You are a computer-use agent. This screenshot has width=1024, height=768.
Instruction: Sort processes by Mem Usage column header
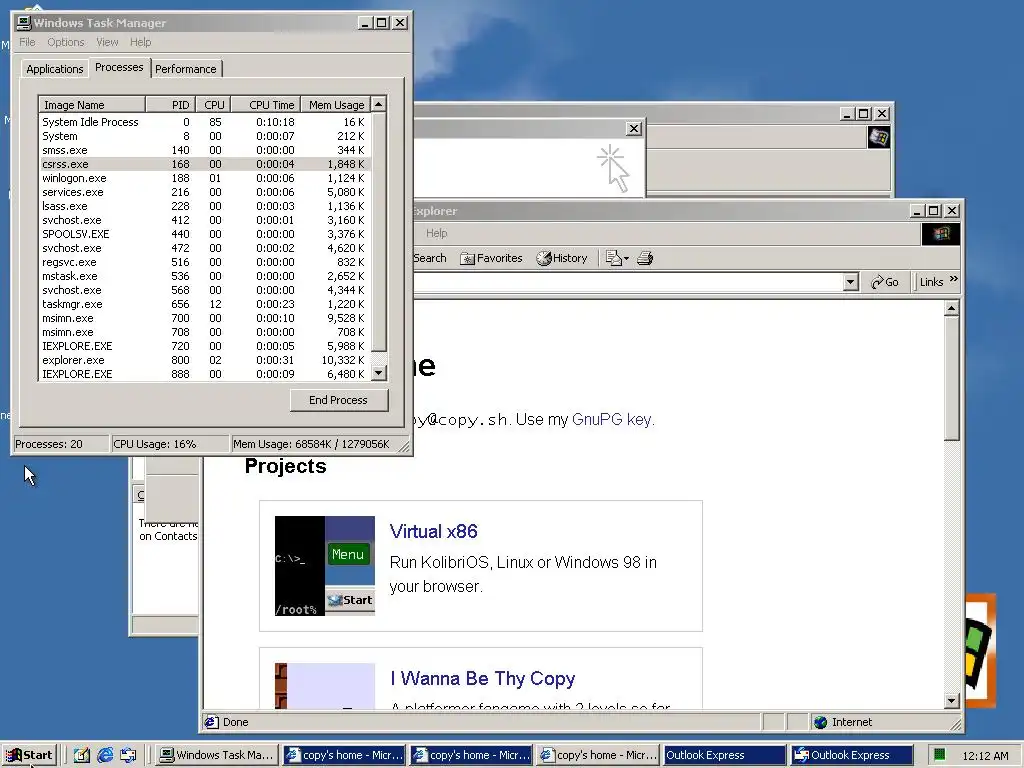(x=336, y=104)
